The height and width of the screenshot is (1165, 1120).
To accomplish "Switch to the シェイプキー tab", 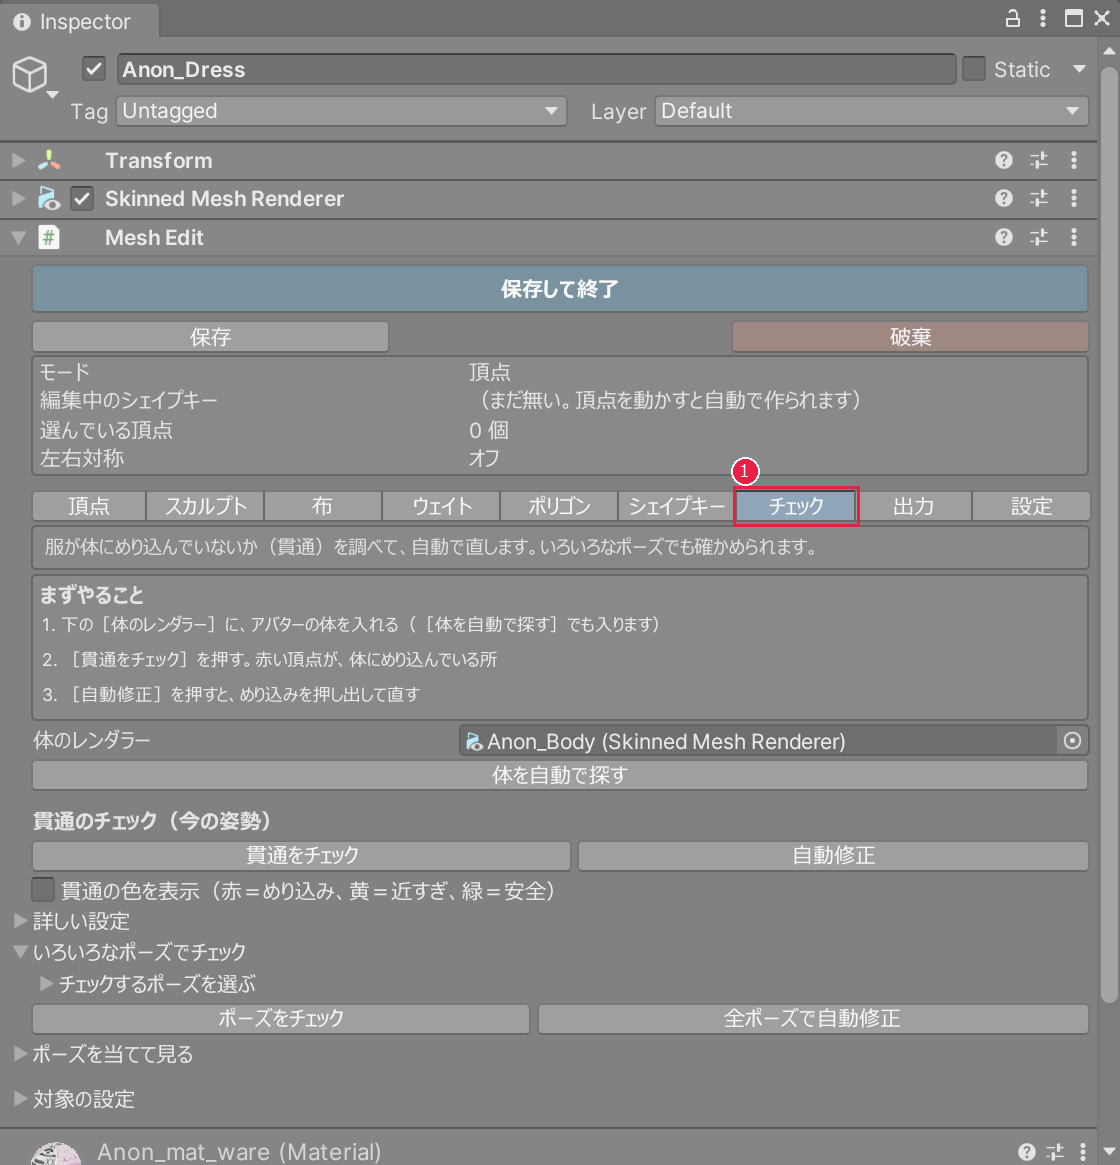I will (676, 506).
